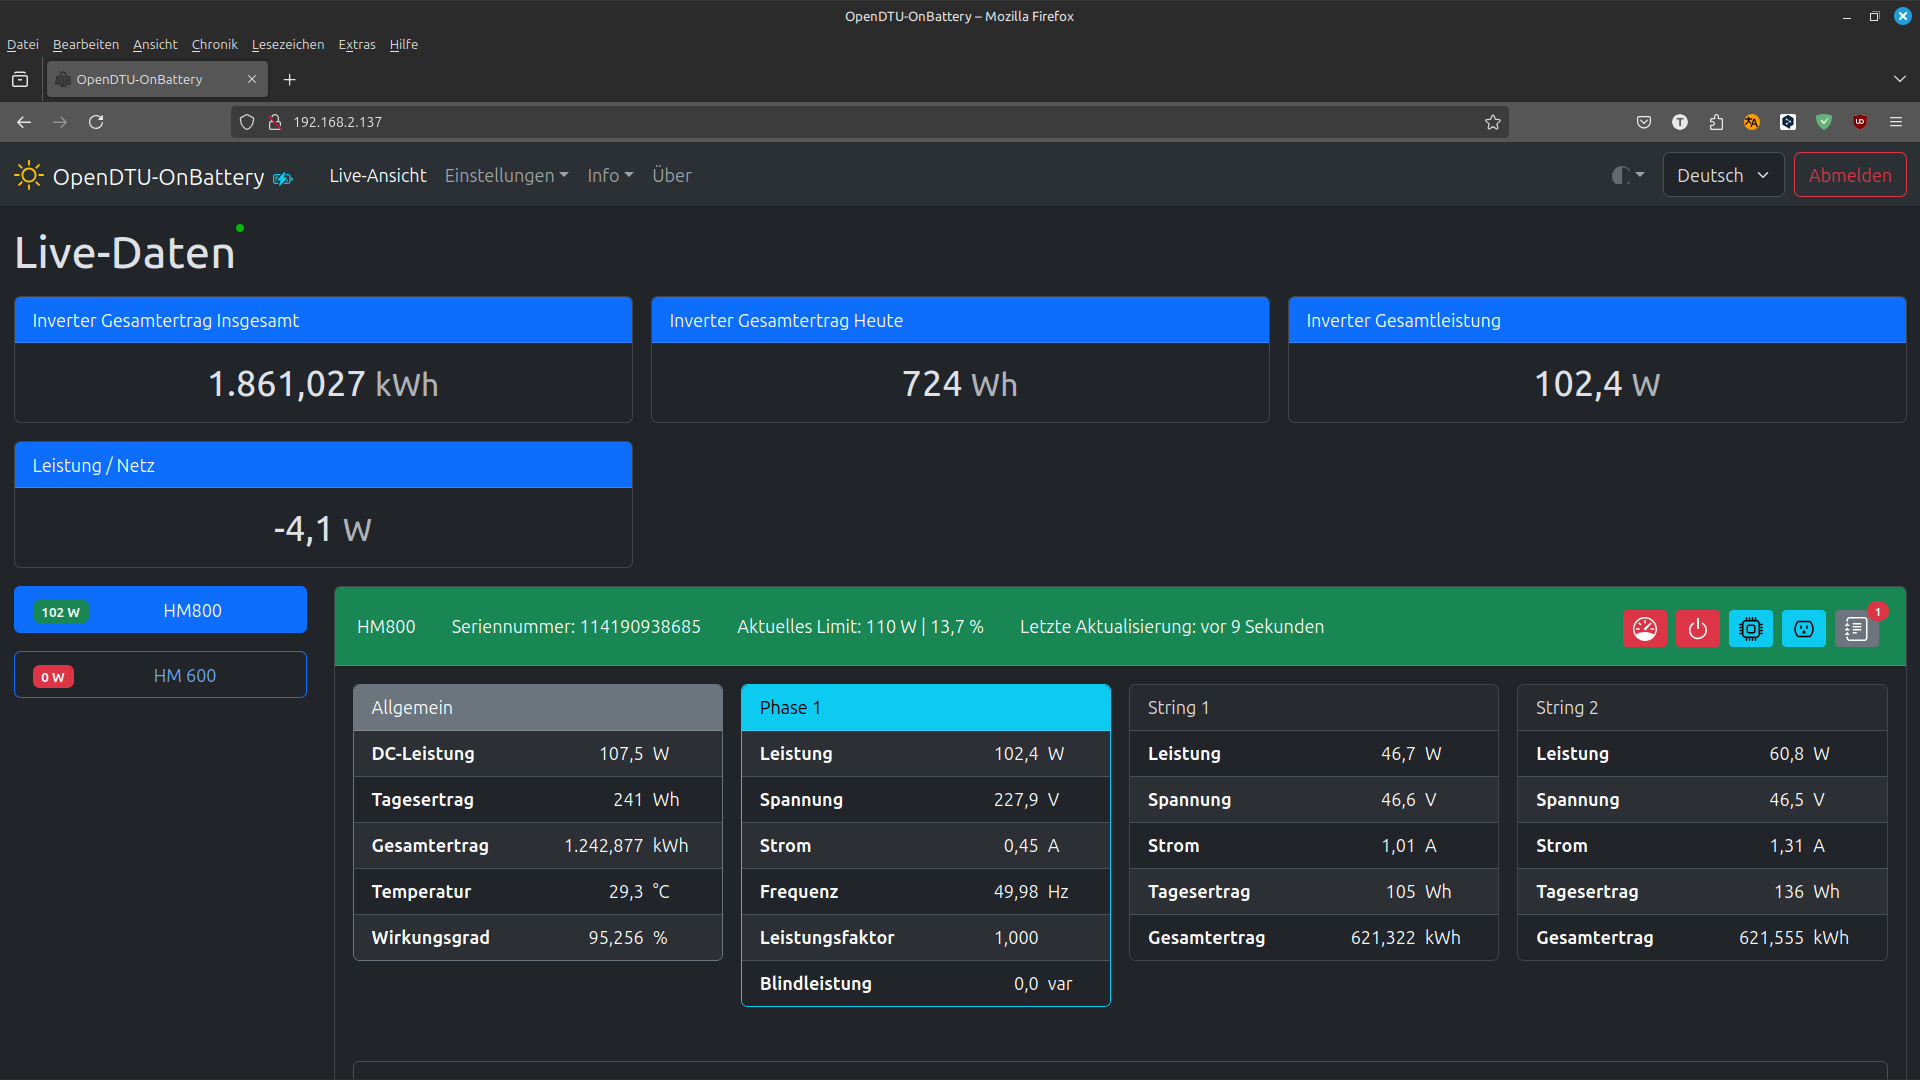The height and width of the screenshot is (1080, 1920).
Task: Click the browser forward arrow
Action: coord(60,122)
